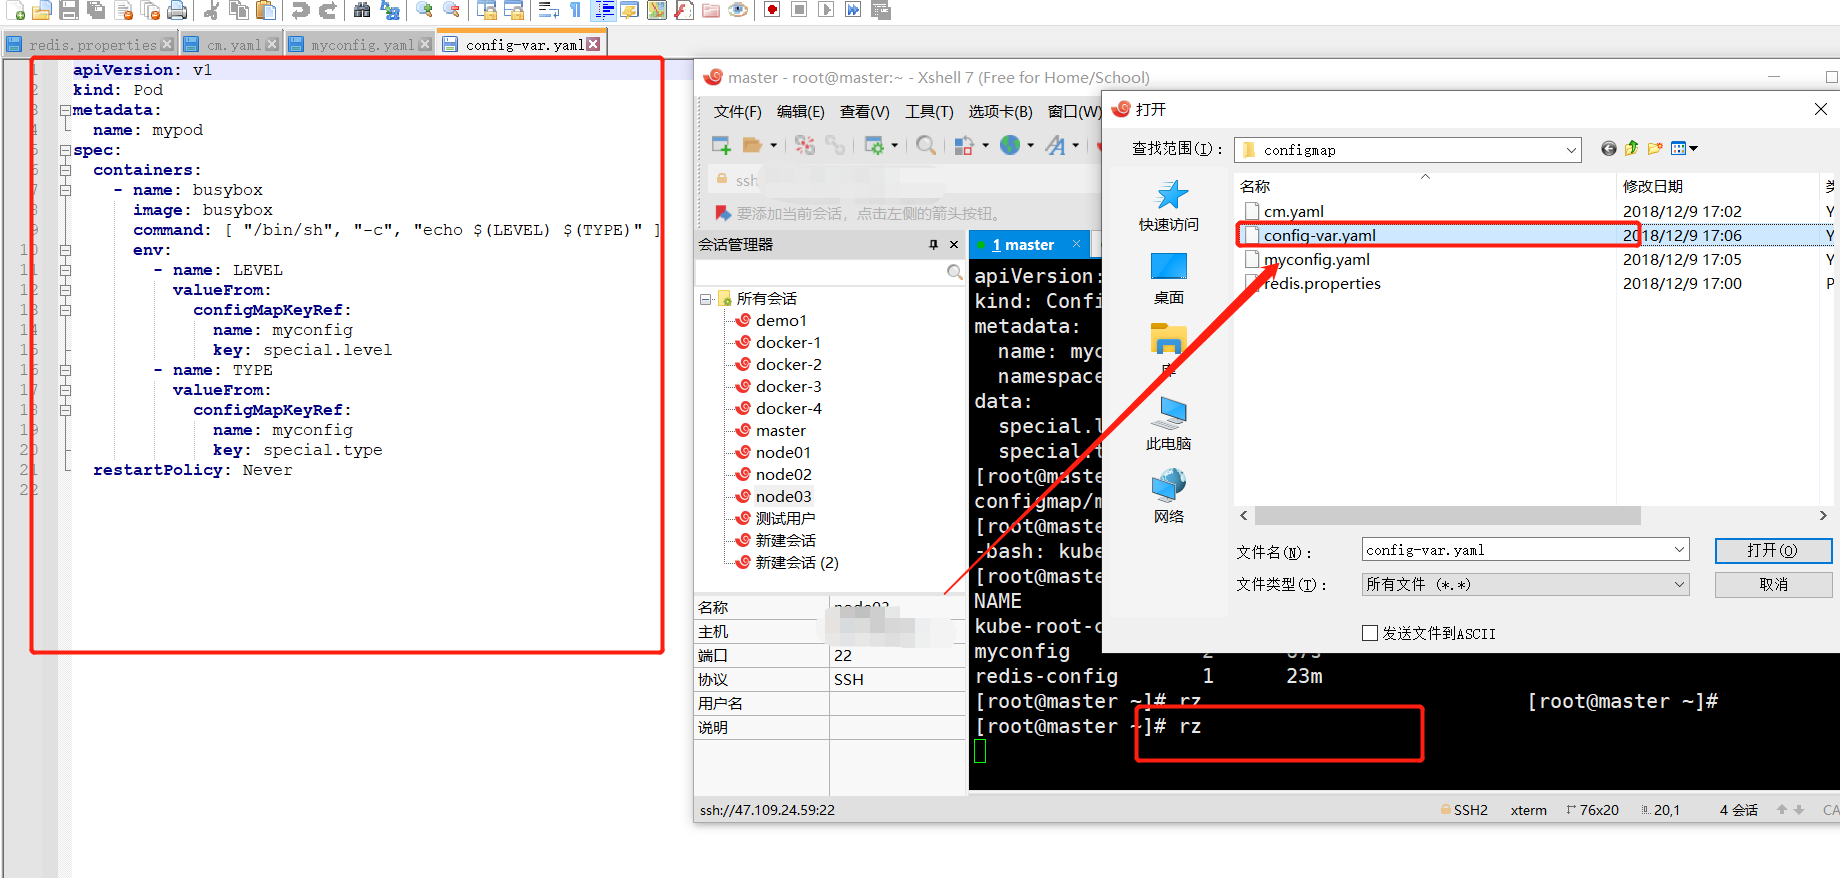Viewport: 1840px width, 878px height.
Task: Click Xshell Find magnifier icon
Action: (926, 146)
